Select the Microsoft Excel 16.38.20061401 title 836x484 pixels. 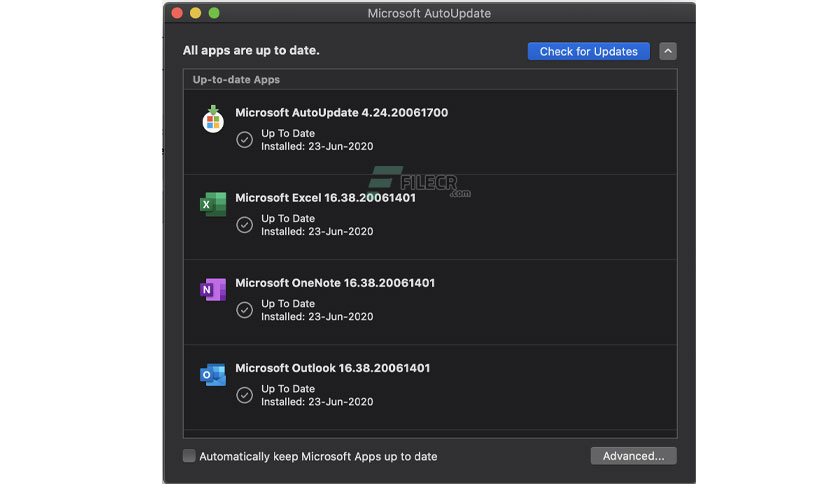(325, 198)
